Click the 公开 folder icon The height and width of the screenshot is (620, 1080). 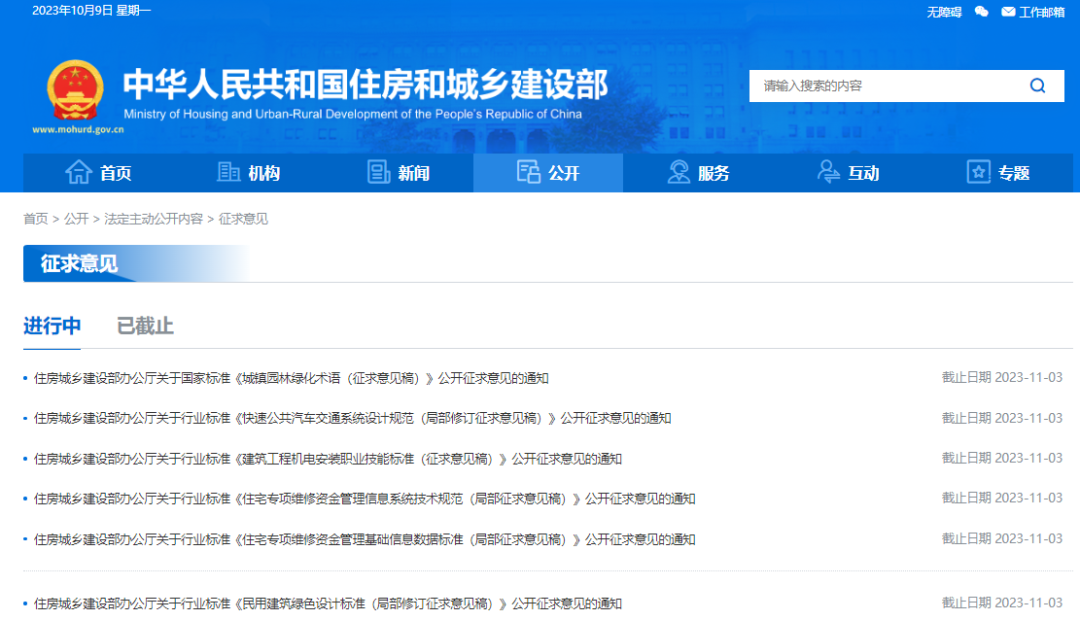coord(528,172)
